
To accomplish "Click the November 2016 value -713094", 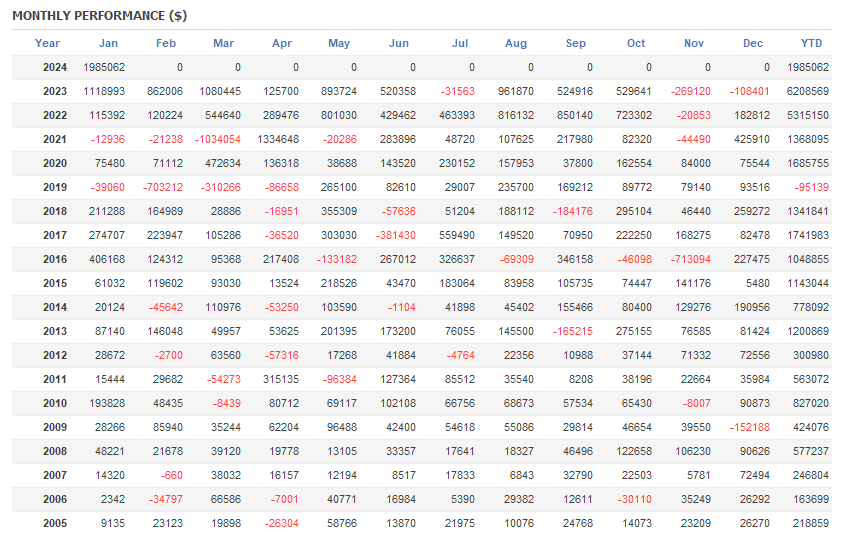I will (690, 259).
